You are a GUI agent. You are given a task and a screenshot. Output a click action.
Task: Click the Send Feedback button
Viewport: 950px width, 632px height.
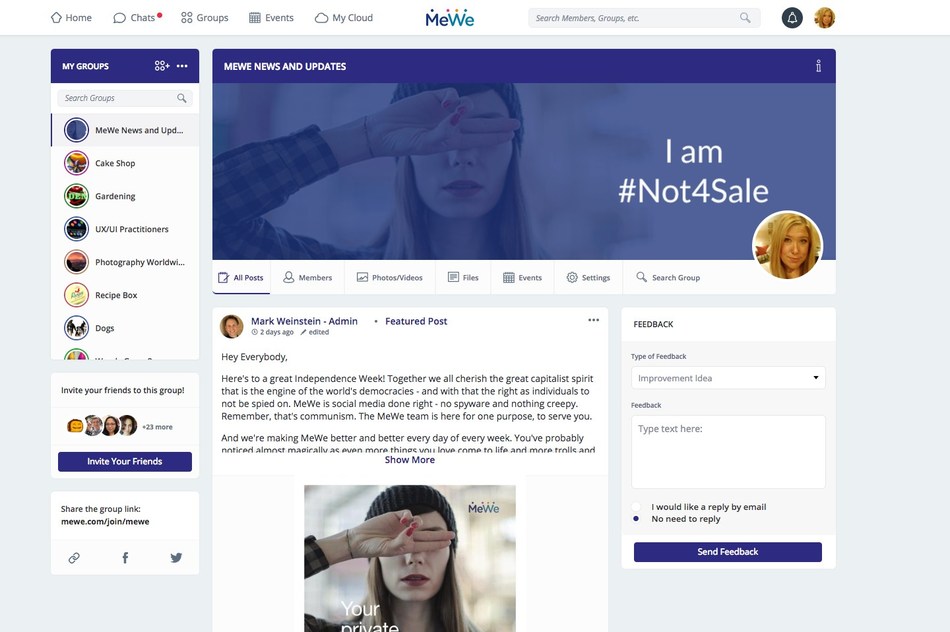point(727,552)
